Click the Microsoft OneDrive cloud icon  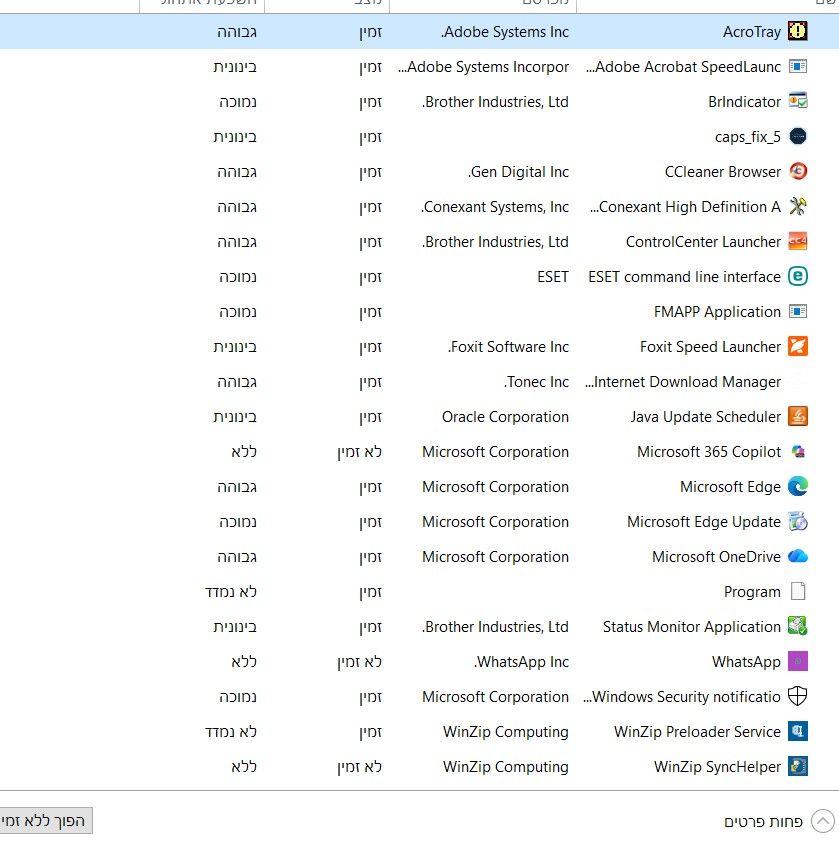coord(797,556)
